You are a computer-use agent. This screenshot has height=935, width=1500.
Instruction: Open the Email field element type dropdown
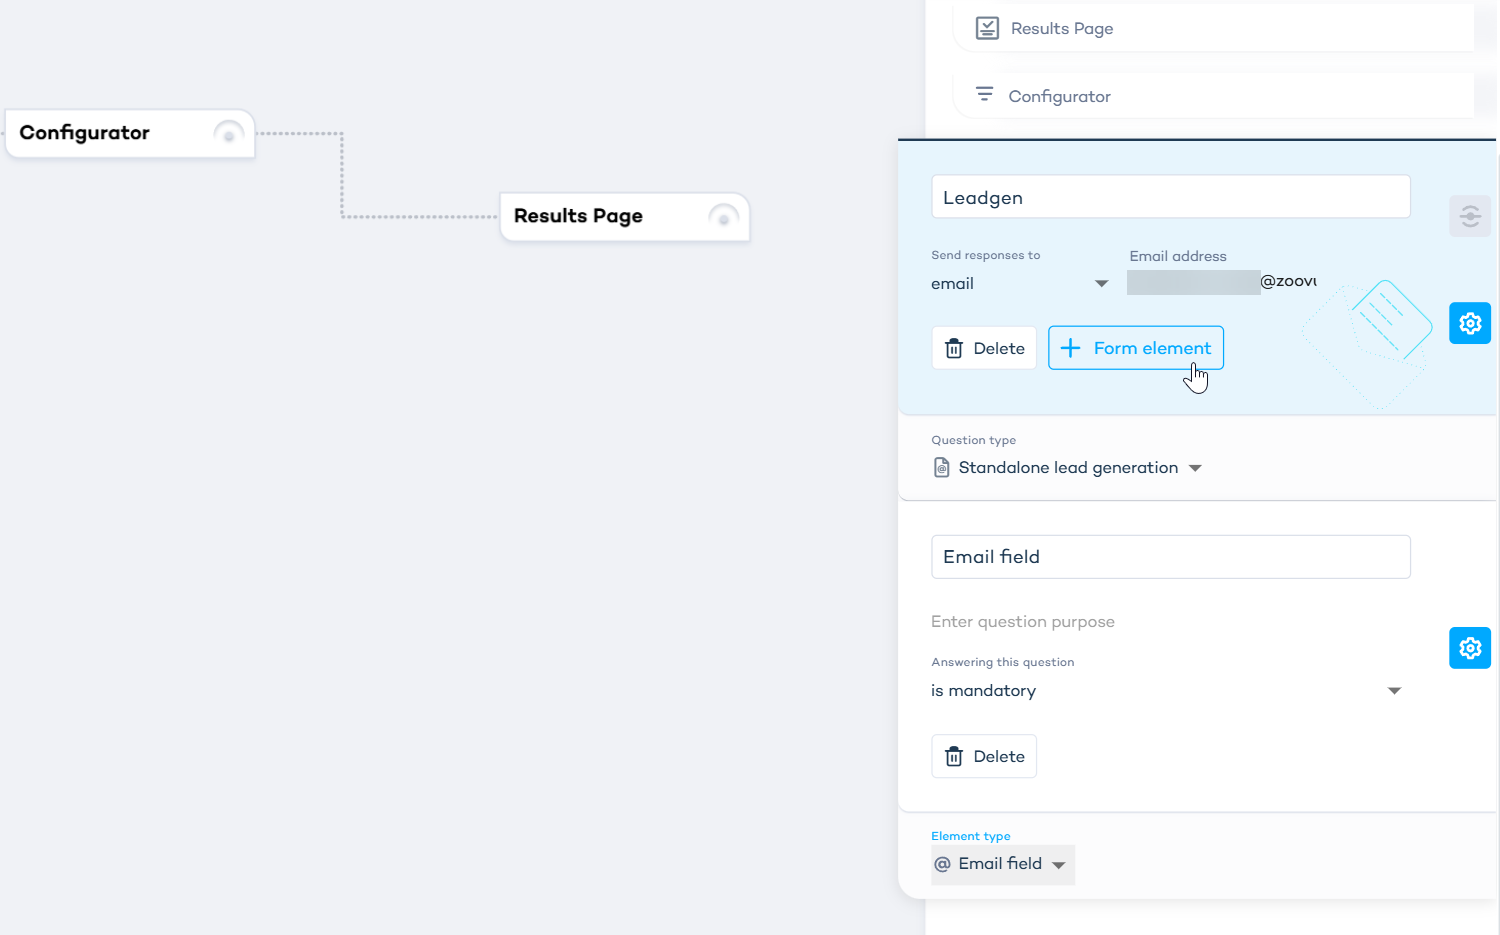point(1002,864)
